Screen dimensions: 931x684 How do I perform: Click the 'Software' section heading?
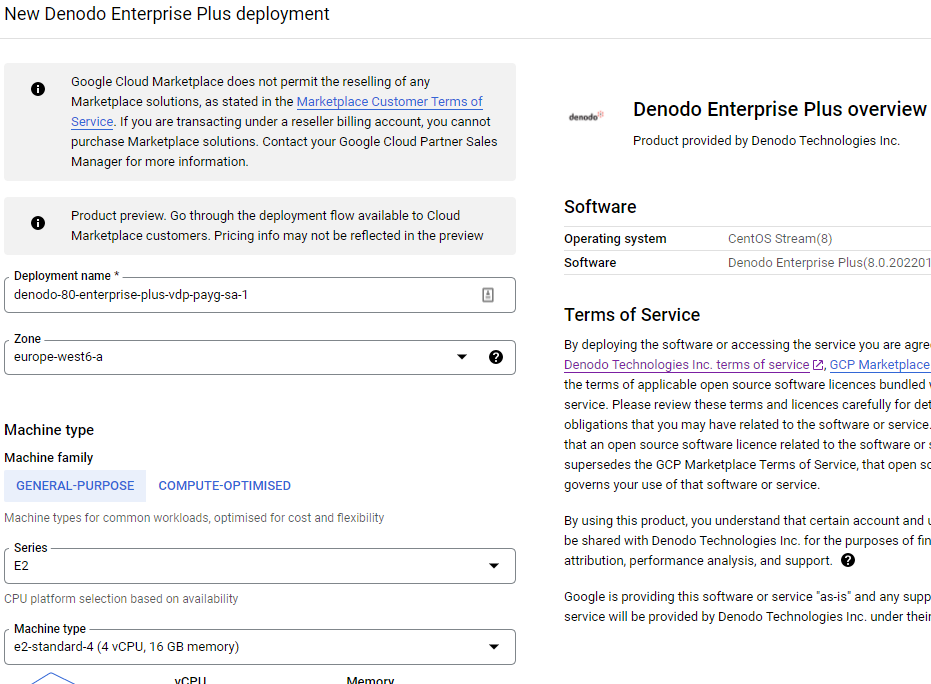[600, 207]
